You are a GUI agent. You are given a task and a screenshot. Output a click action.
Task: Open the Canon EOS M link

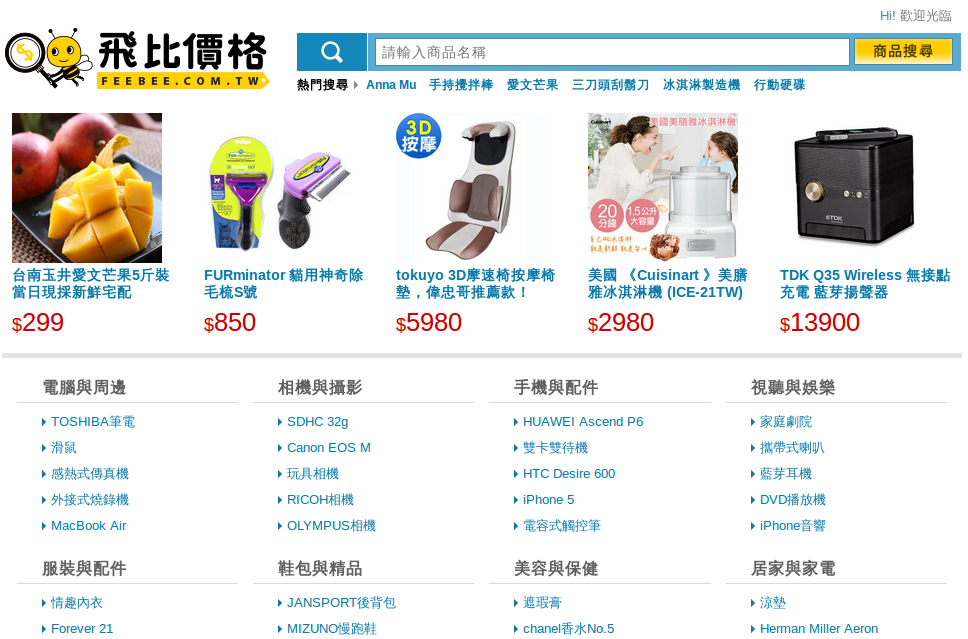[x=328, y=448]
